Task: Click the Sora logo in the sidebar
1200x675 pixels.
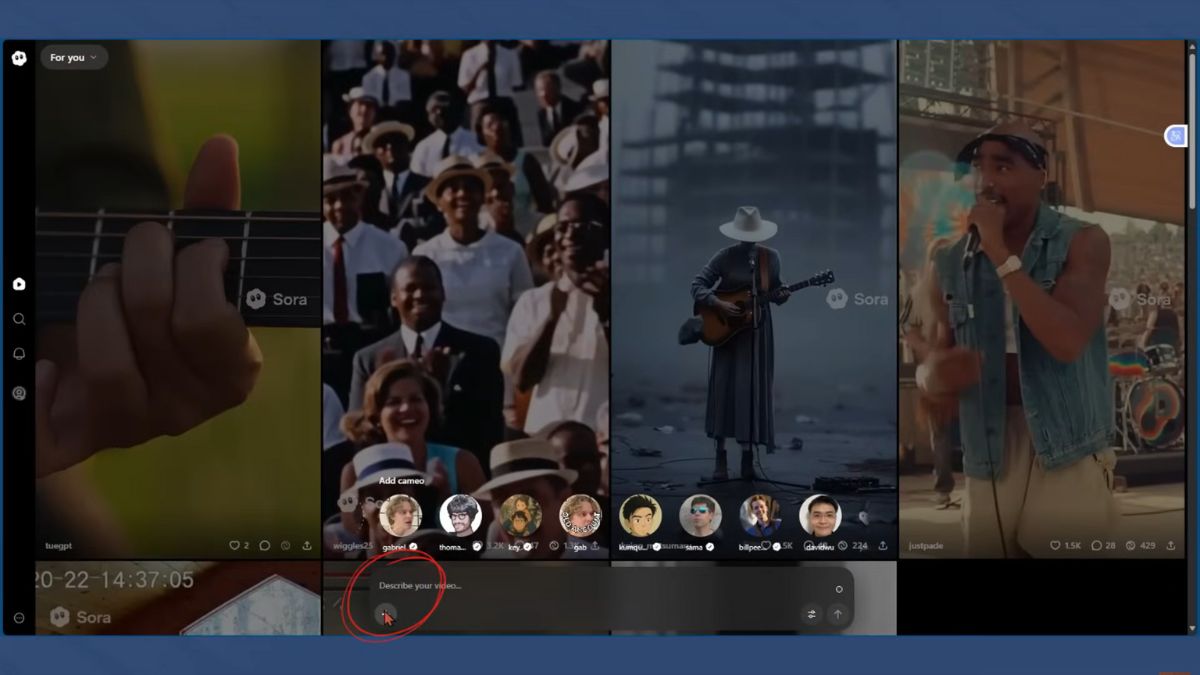Action: coord(18,58)
